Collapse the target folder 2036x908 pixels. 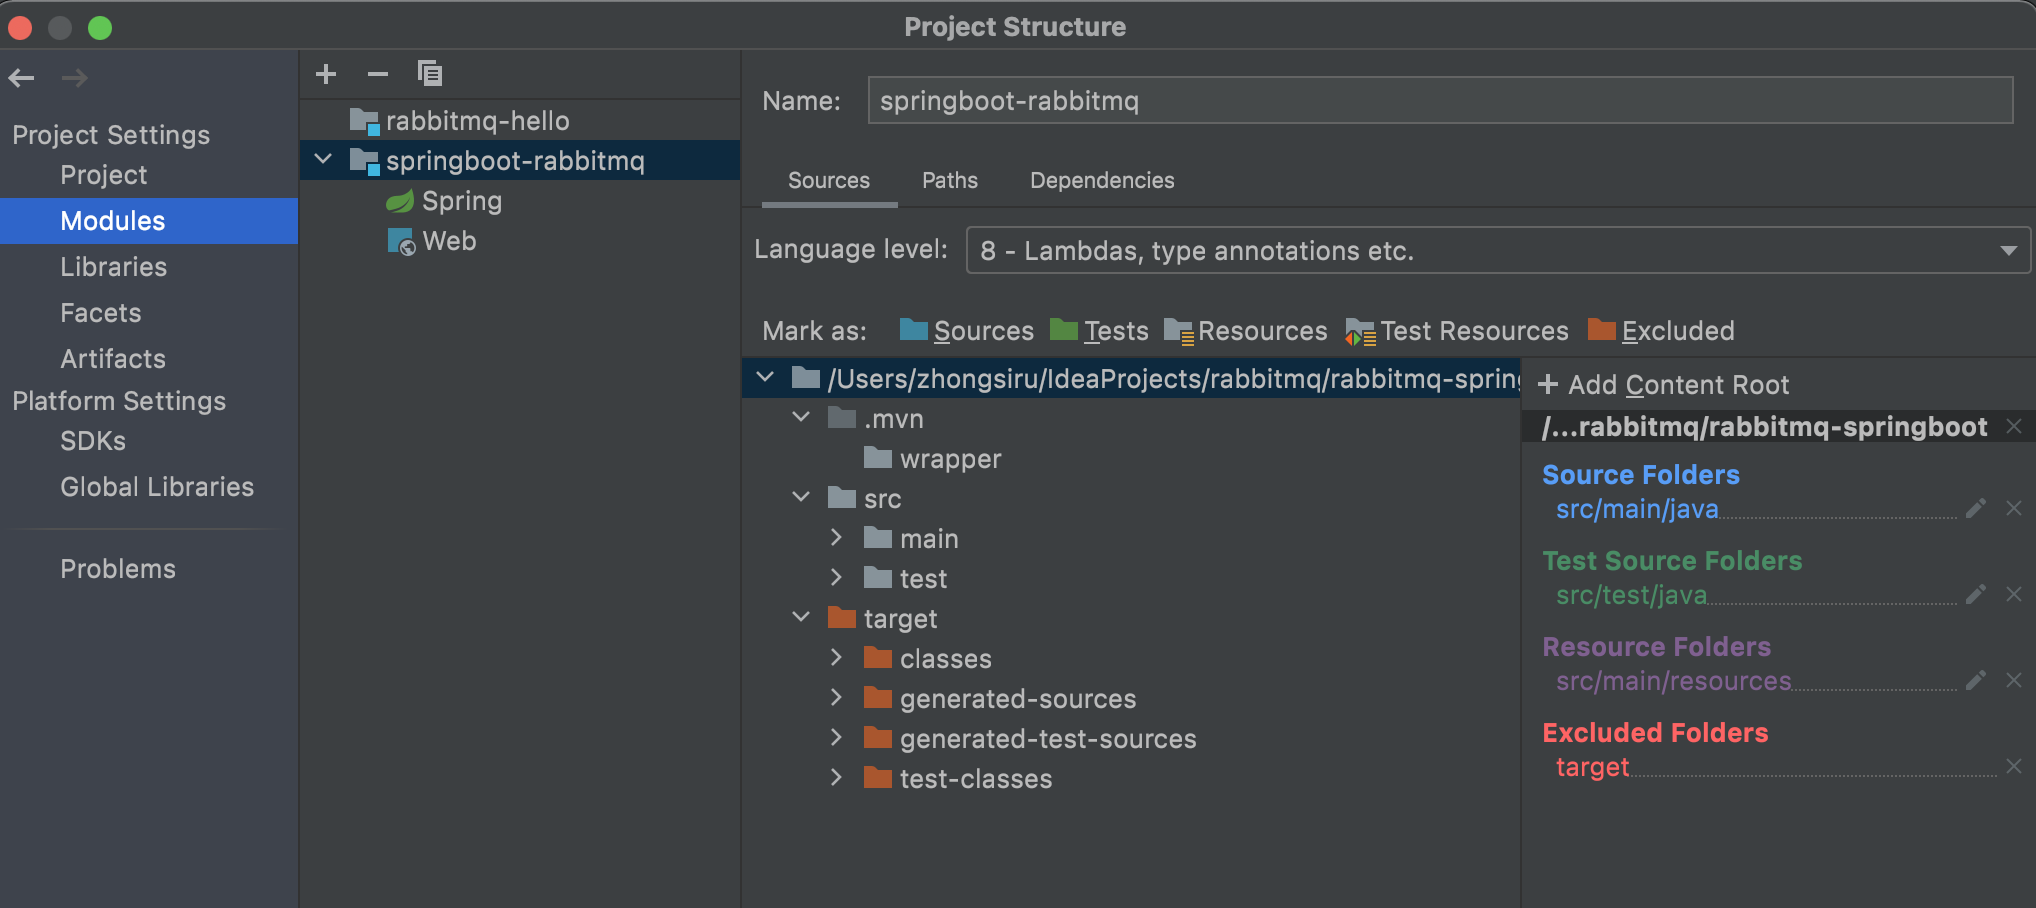pyautogui.click(x=801, y=618)
